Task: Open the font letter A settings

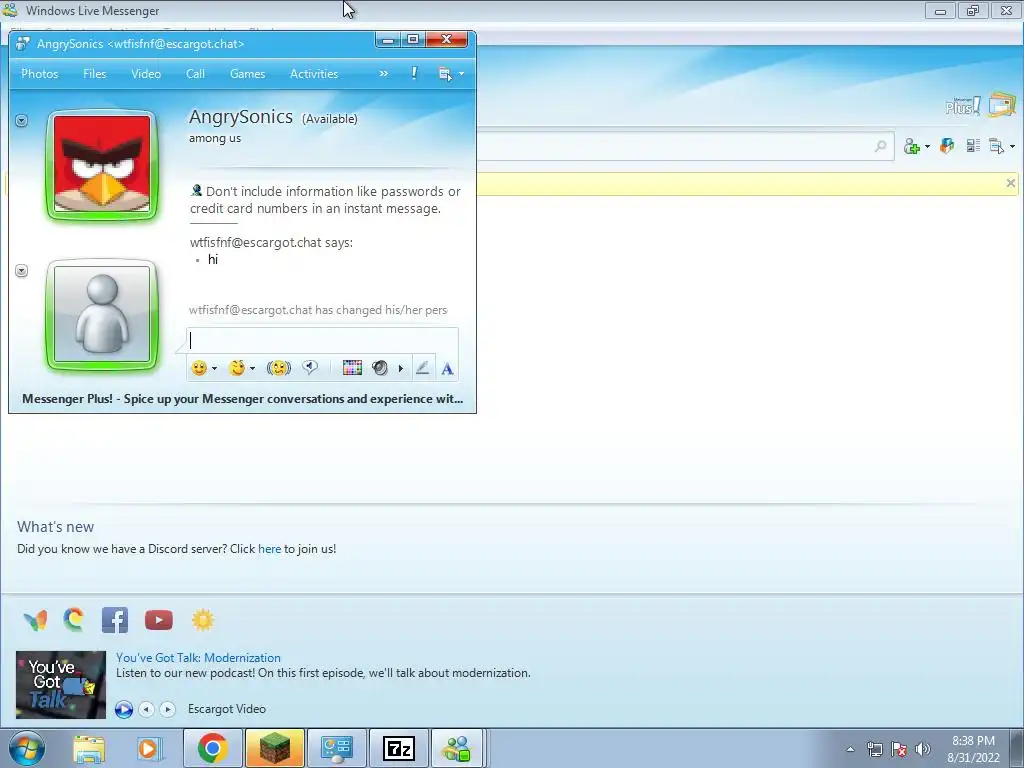Action: click(447, 369)
